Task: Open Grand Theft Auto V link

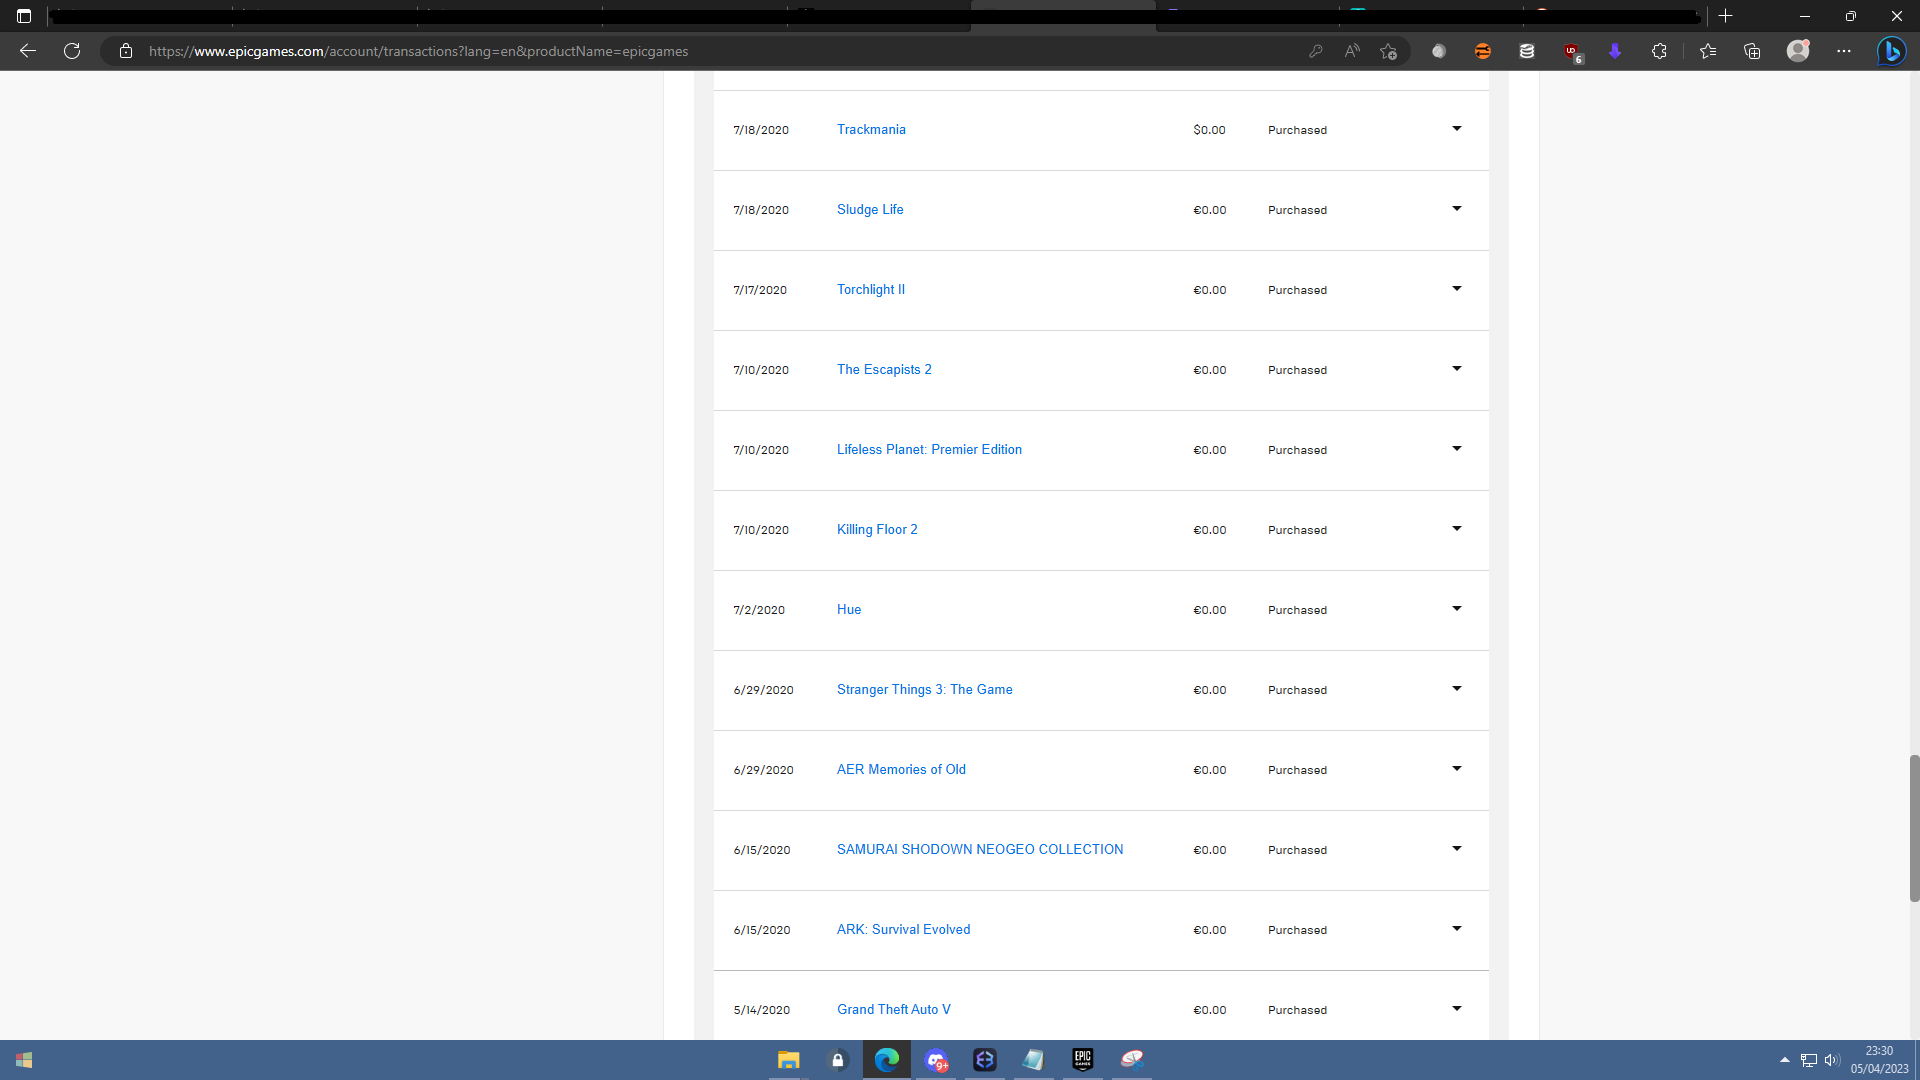Action: pyautogui.click(x=894, y=1010)
